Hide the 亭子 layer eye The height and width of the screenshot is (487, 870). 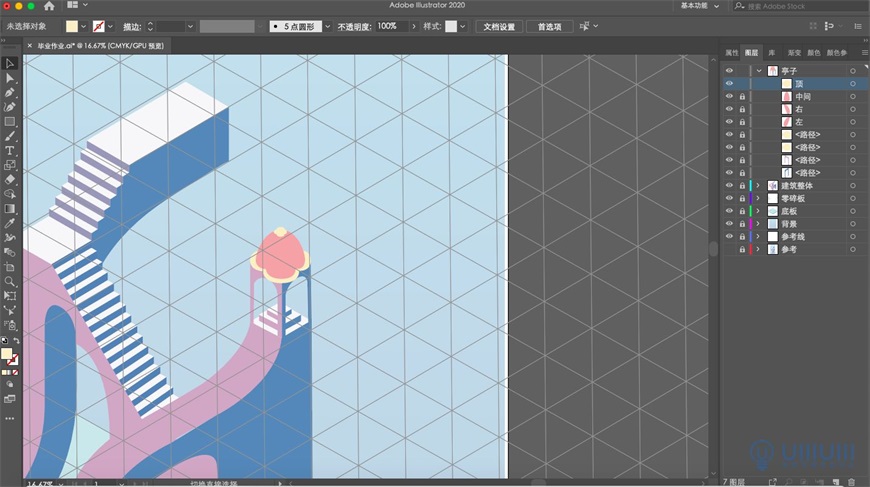729,71
